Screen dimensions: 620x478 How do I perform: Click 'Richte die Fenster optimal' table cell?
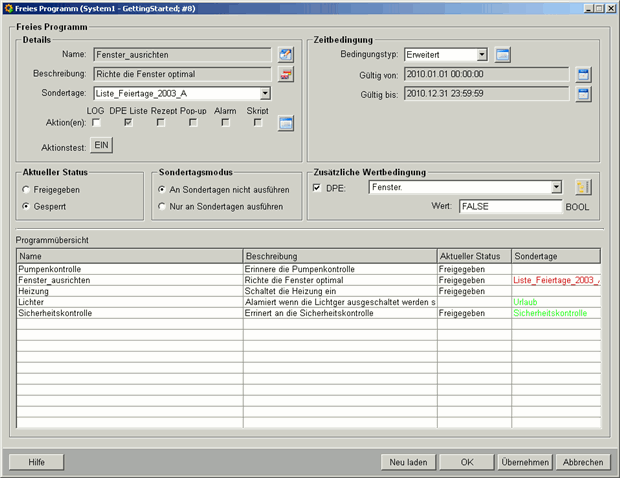[x=340, y=280]
